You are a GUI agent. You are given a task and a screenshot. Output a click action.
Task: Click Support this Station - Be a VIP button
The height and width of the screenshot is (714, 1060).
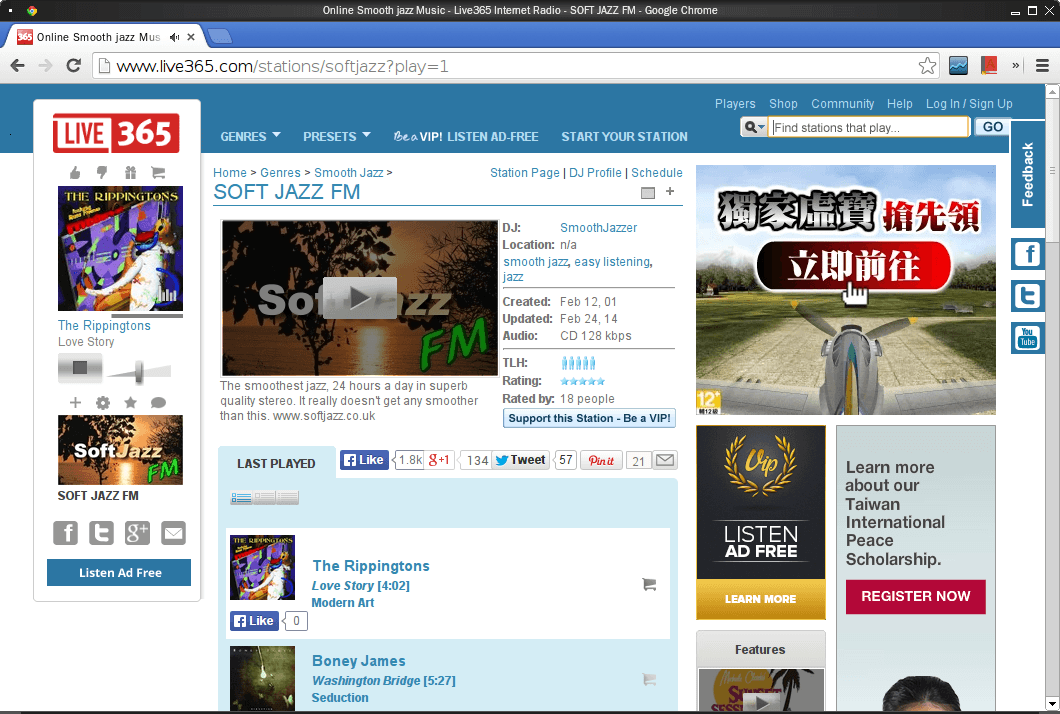click(589, 418)
